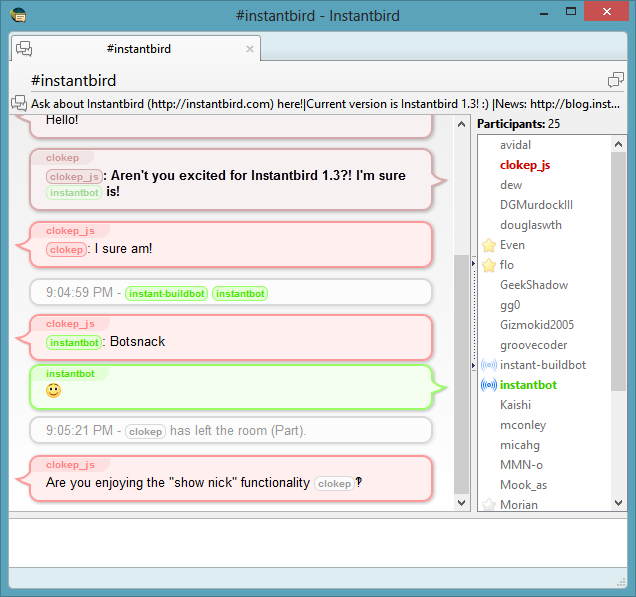This screenshot has width=636, height=597.
Task: Click the broadcast icon beside instantbot participant
Action: pos(489,385)
